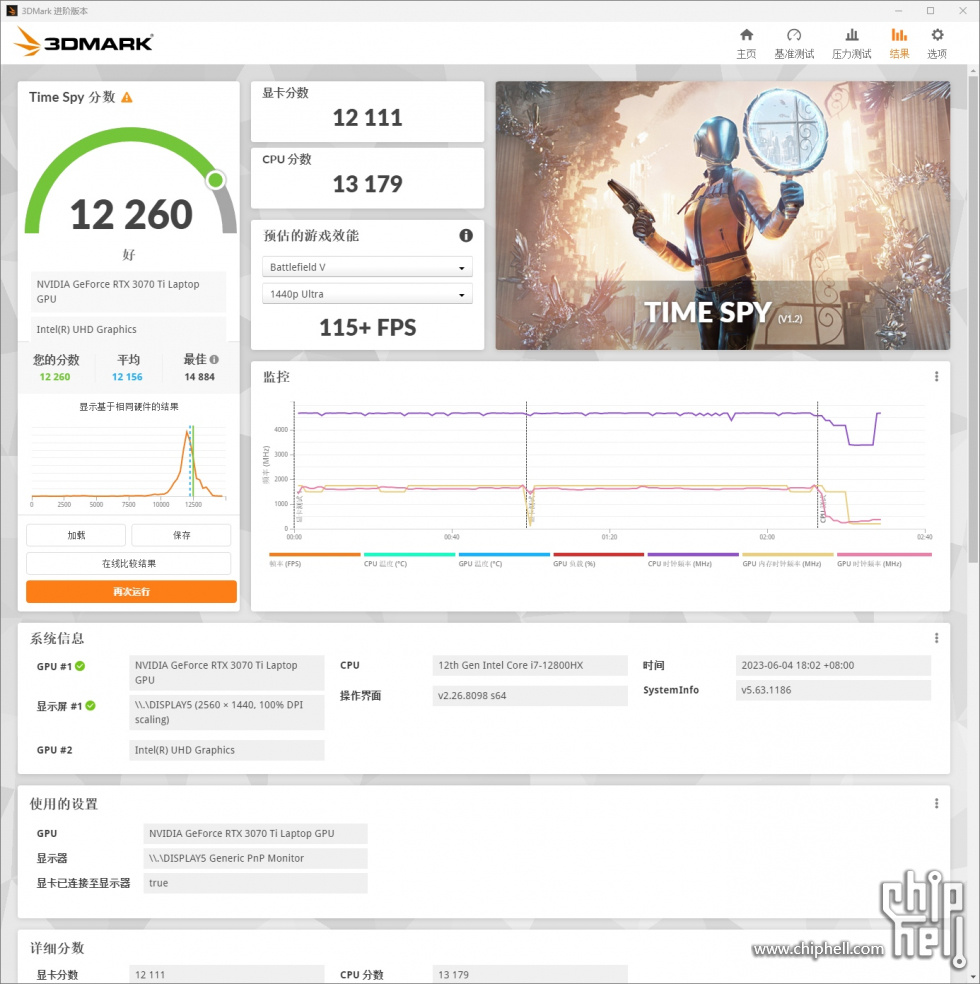The image size is (980, 984).
Task: Click the NVIDIA GeForce RTX 3070 Ti label under gauge
Action: click(x=128, y=292)
